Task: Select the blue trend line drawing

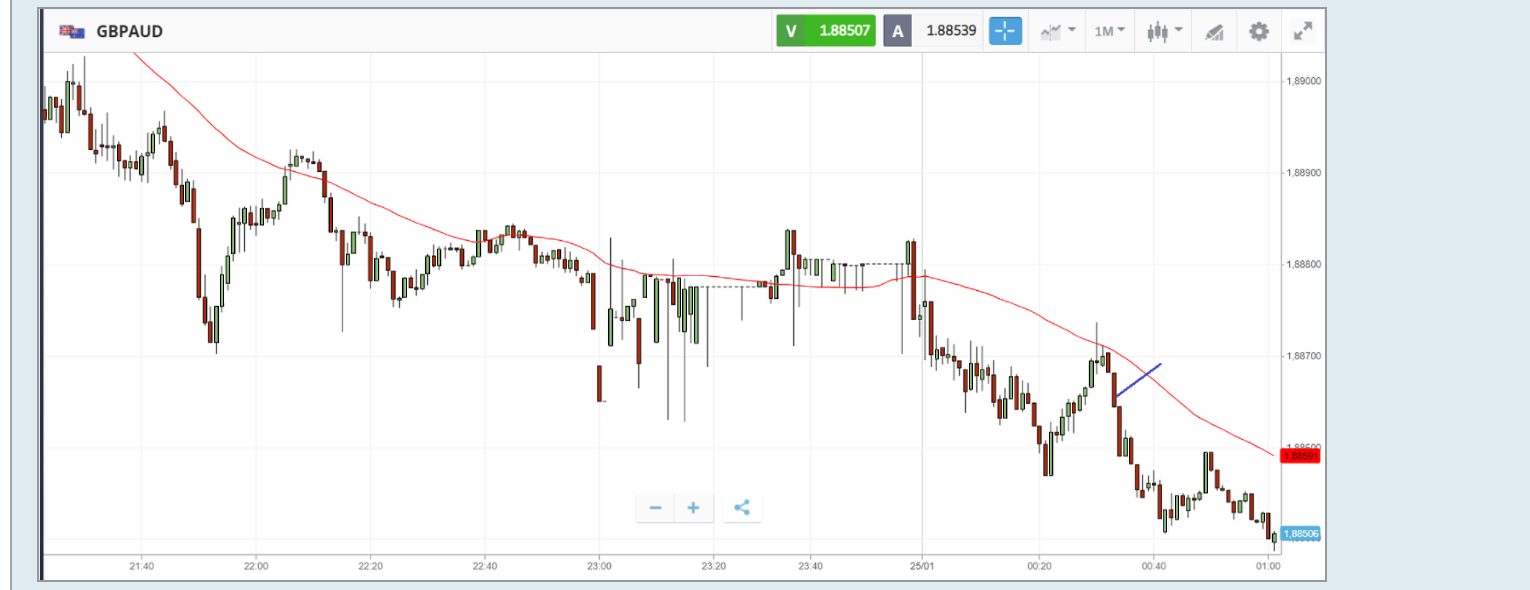Action: click(1138, 380)
